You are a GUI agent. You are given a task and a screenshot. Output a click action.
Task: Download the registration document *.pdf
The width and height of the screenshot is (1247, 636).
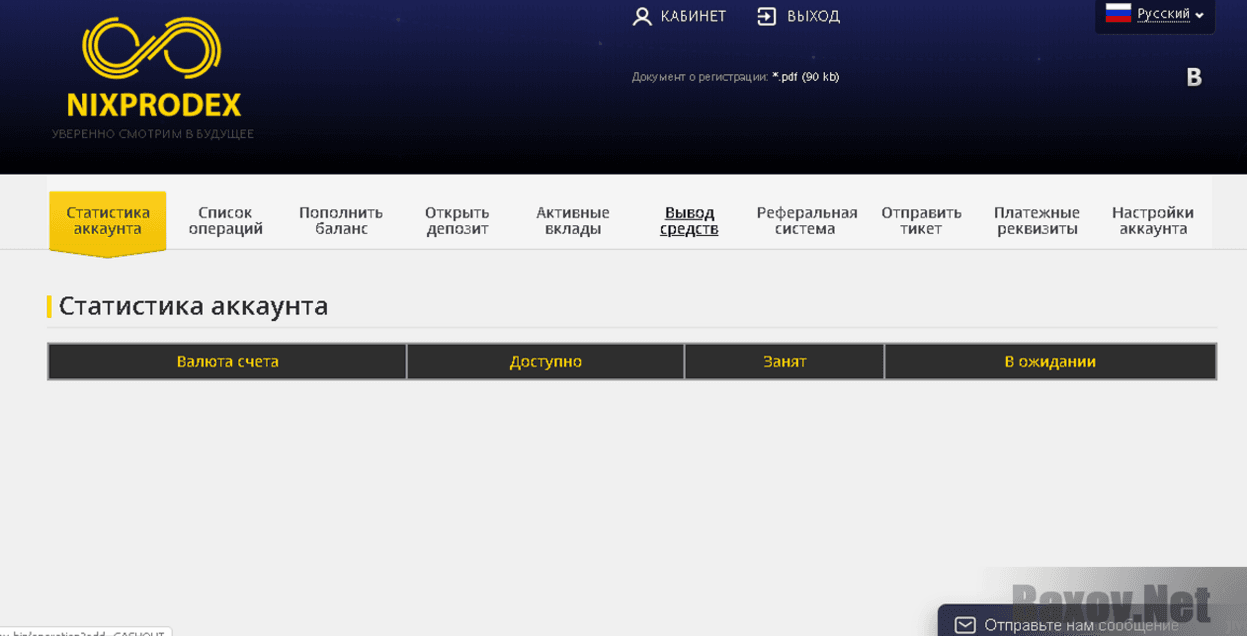(805, 77)
